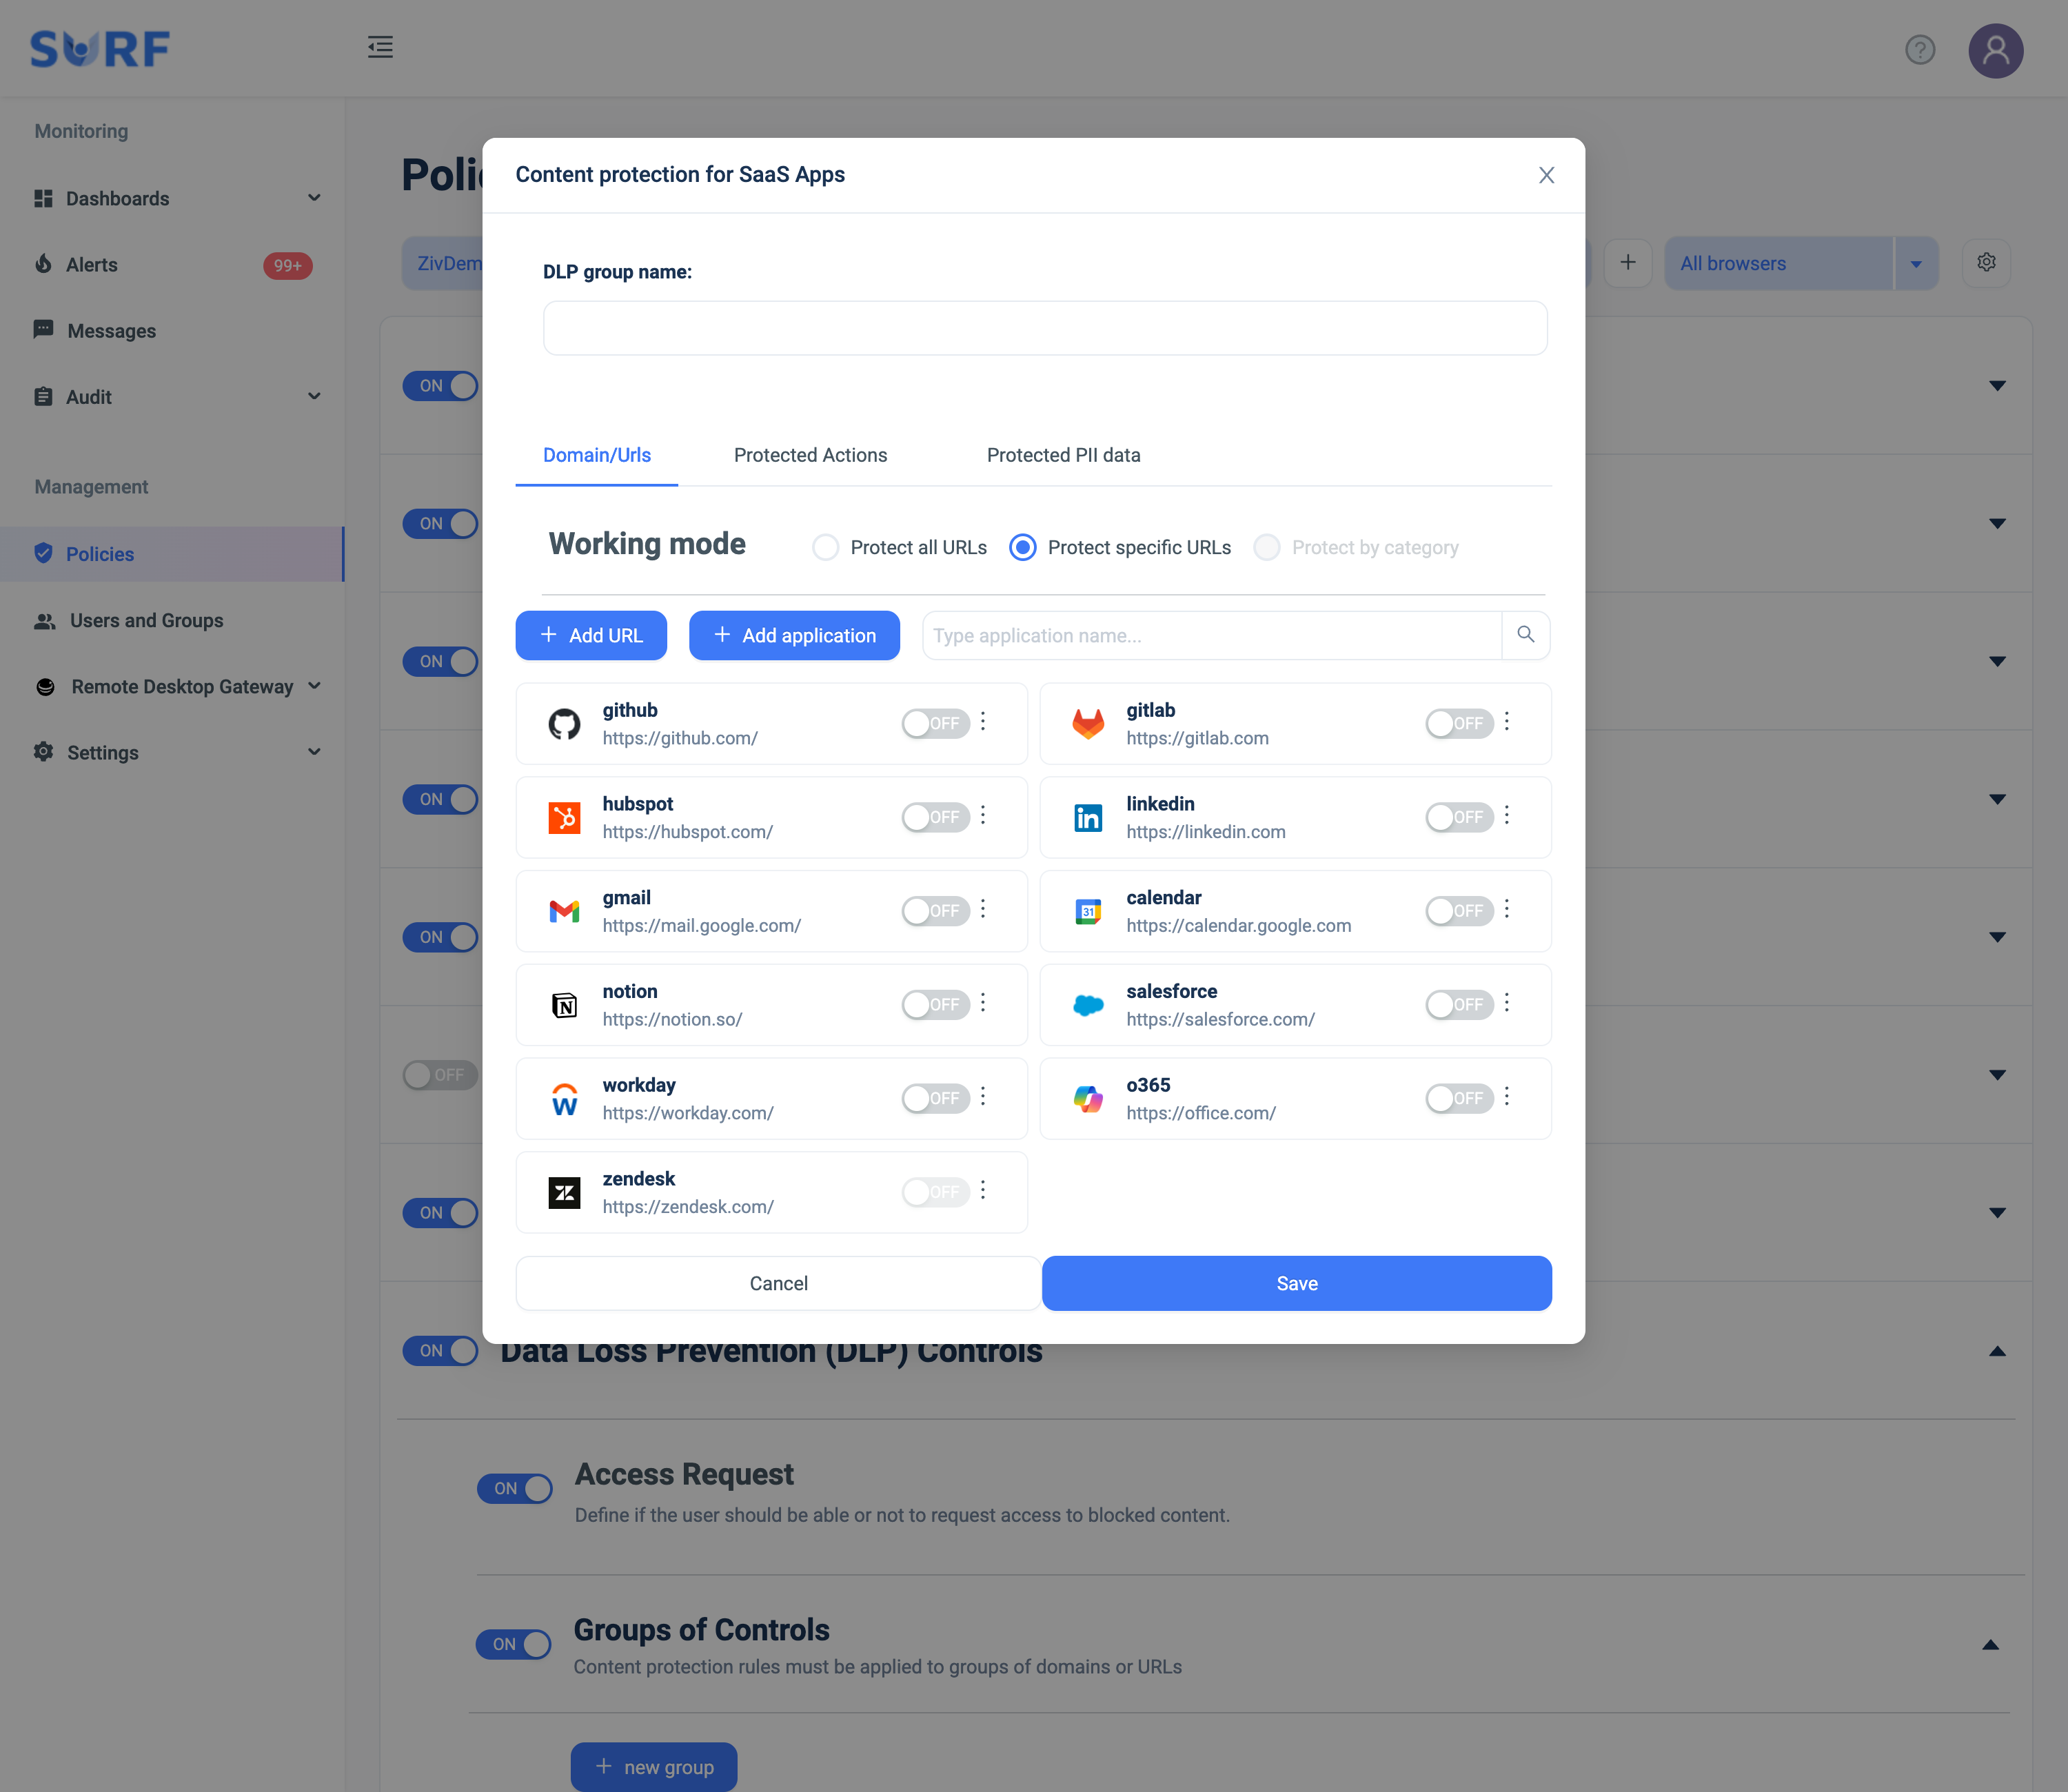Open notion row options menu

(x=983, y=1003)
